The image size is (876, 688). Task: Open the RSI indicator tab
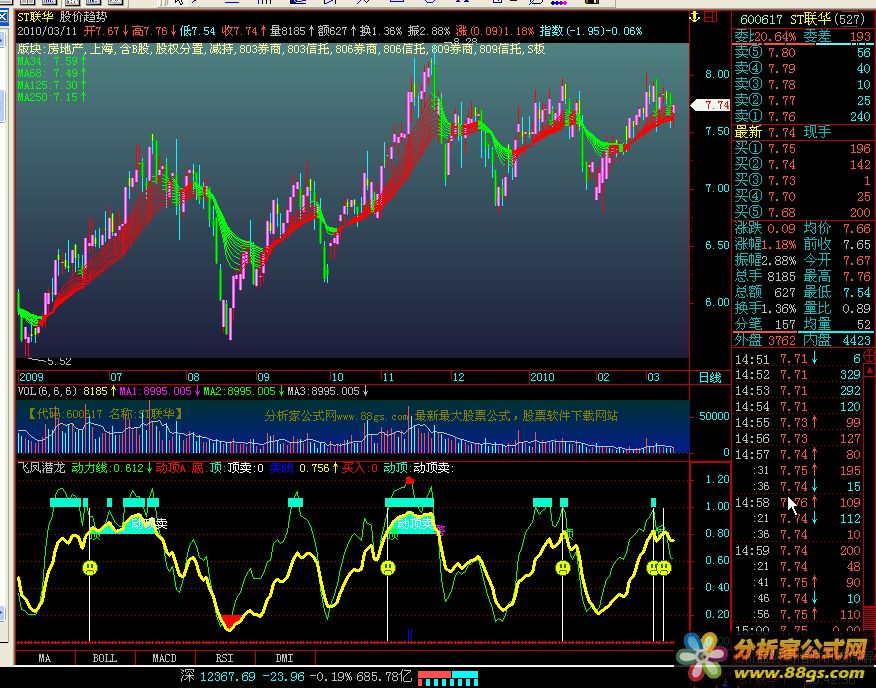point(225,658)
